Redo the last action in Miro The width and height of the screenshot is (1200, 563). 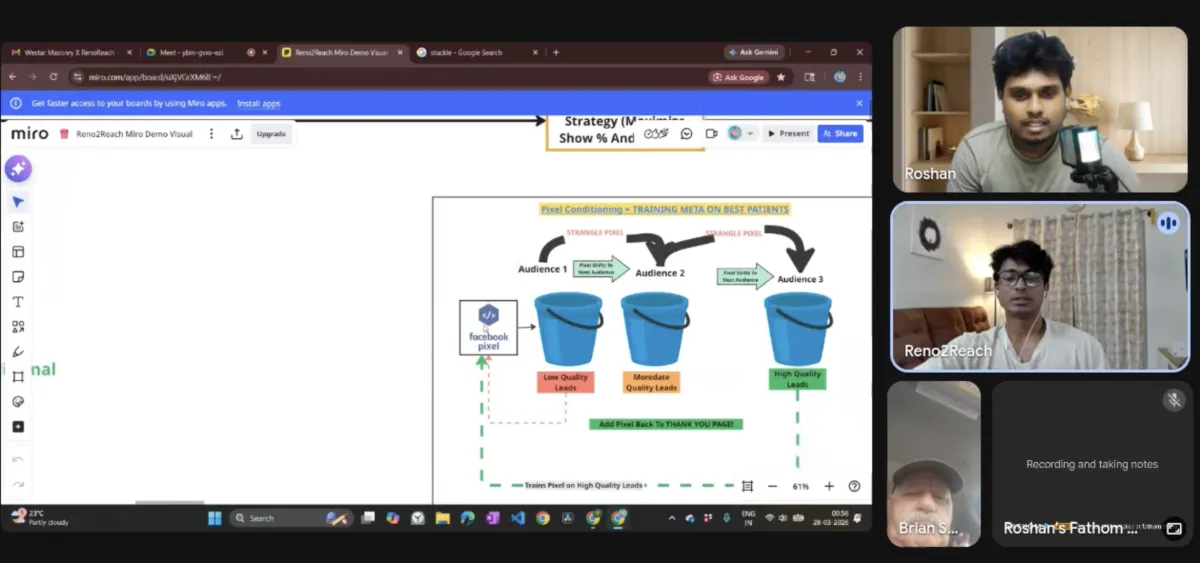coord(18,484)
